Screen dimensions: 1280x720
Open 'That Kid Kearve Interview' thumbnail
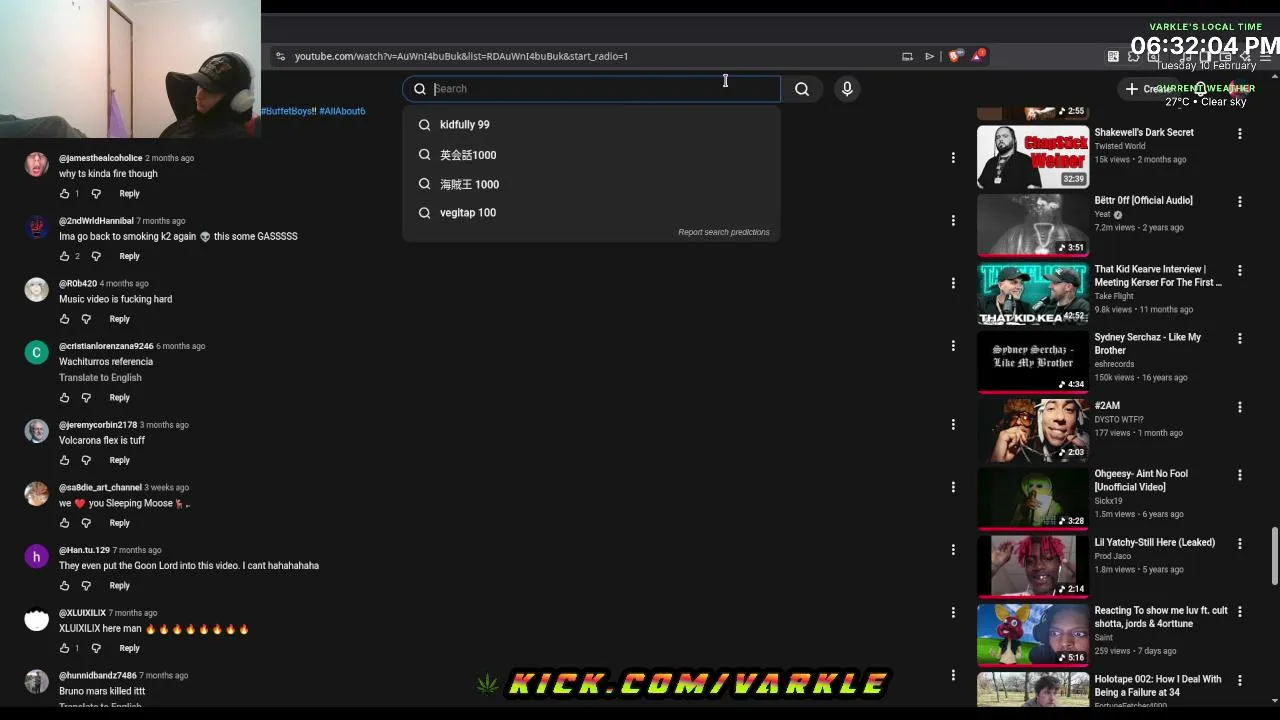point(1033,294)
